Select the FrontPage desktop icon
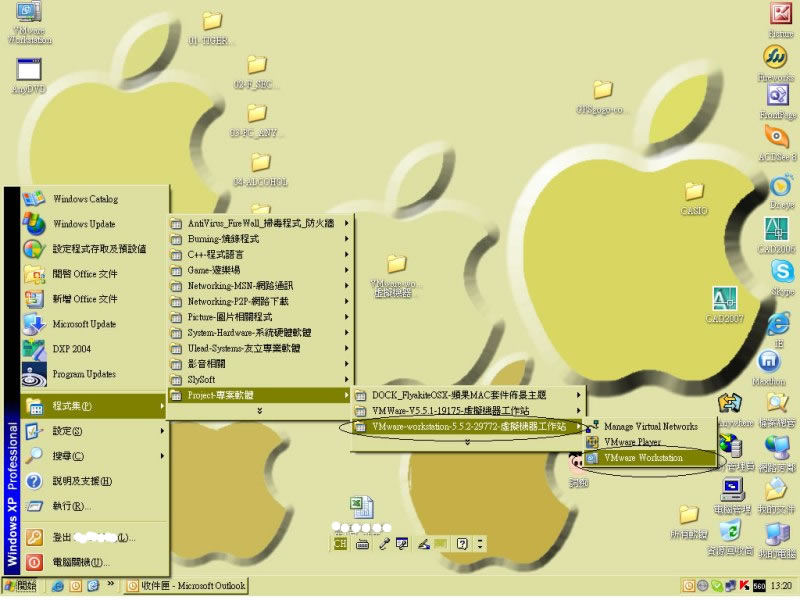Screen dimensions: 800x600 (x=778, y=101)
